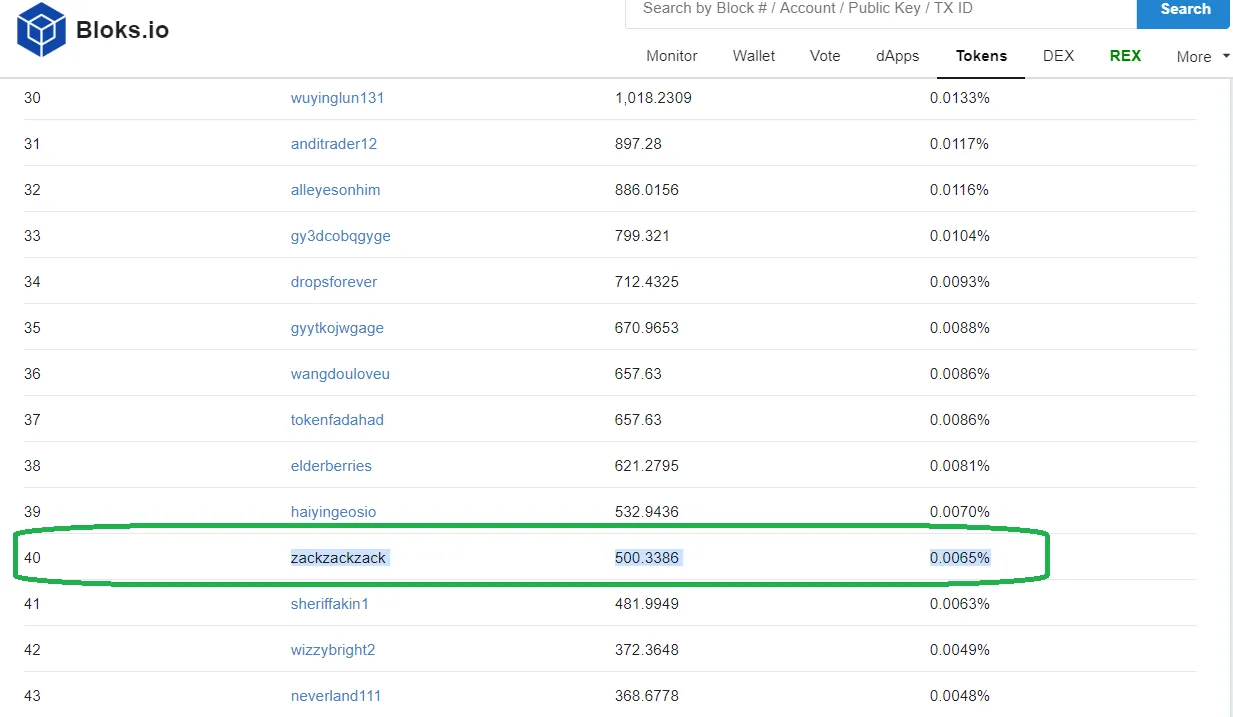Open the Vote tab
This screenshot has width=1233, height=717.
point(825,56)
